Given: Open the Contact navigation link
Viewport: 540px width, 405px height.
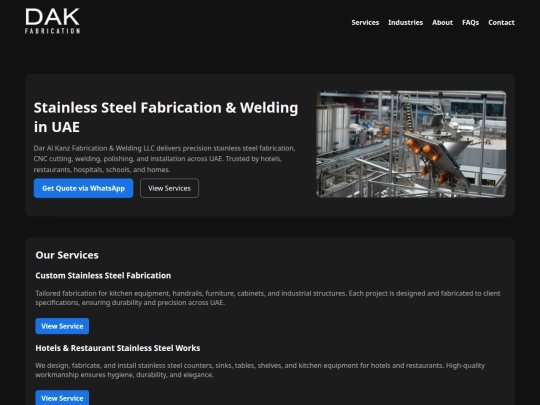Looking at the screenshot, I should (501, 22).
